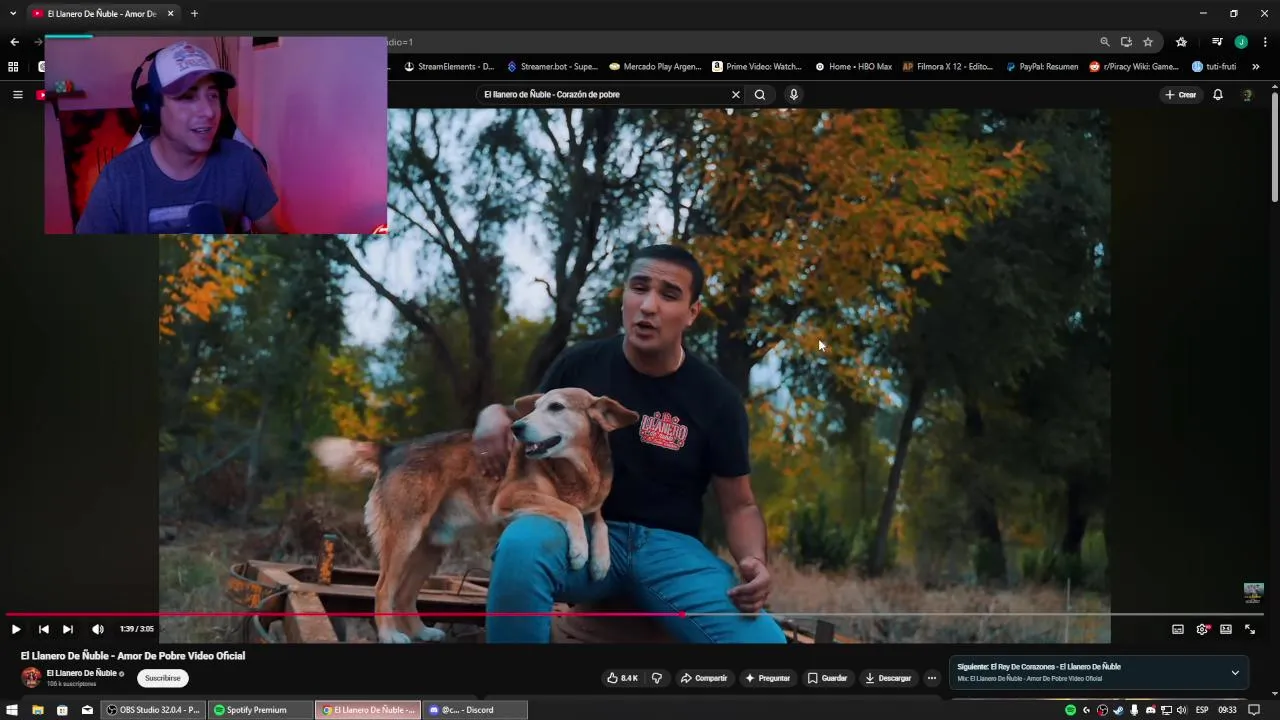This screenshot has height=720, width=1280.
Task: Select the El Llanero De Ñuble browser tab
Action: pos(102,14)
